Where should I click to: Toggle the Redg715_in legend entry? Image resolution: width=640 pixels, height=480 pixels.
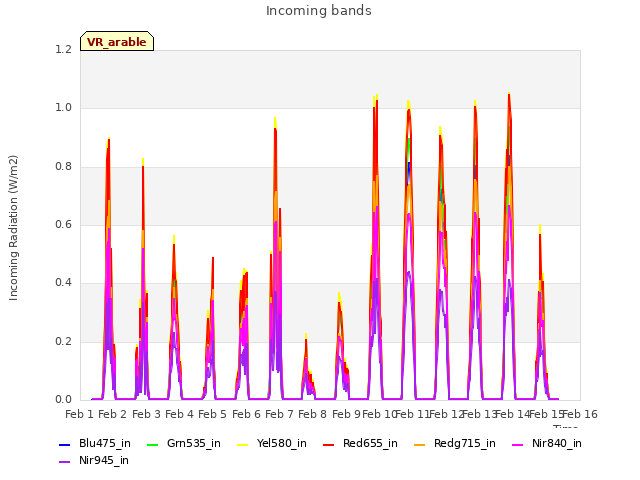tap(455, 443)
